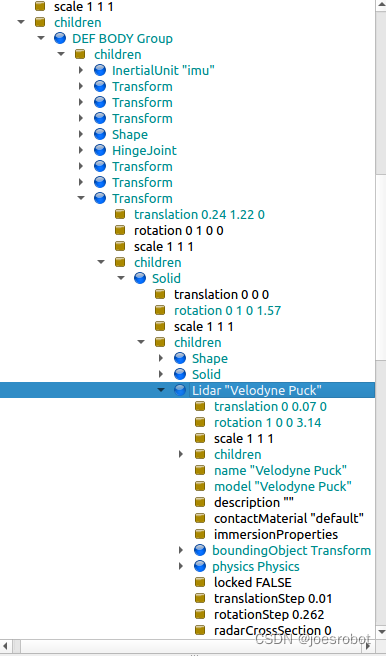Click the cube icon beside rotationStep 0.262
Screen dimensions: 386x656
(200, 614)
